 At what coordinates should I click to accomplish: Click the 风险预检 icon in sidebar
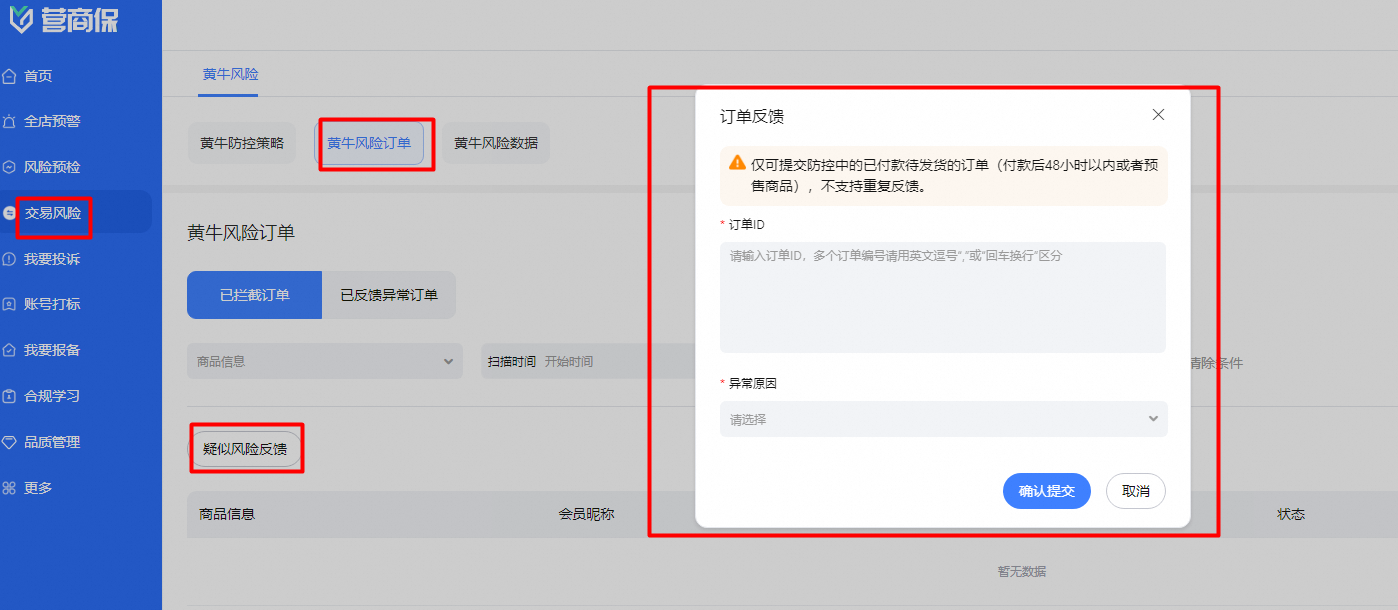(9, 168)
